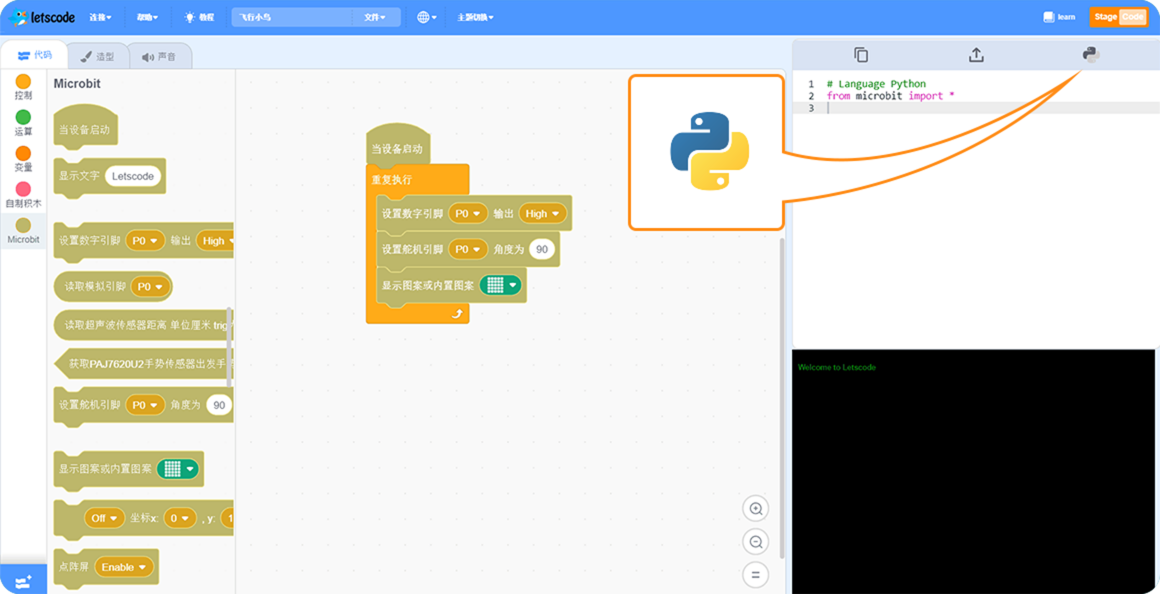Copy the code with the copy icon

(x=860, y=55)
